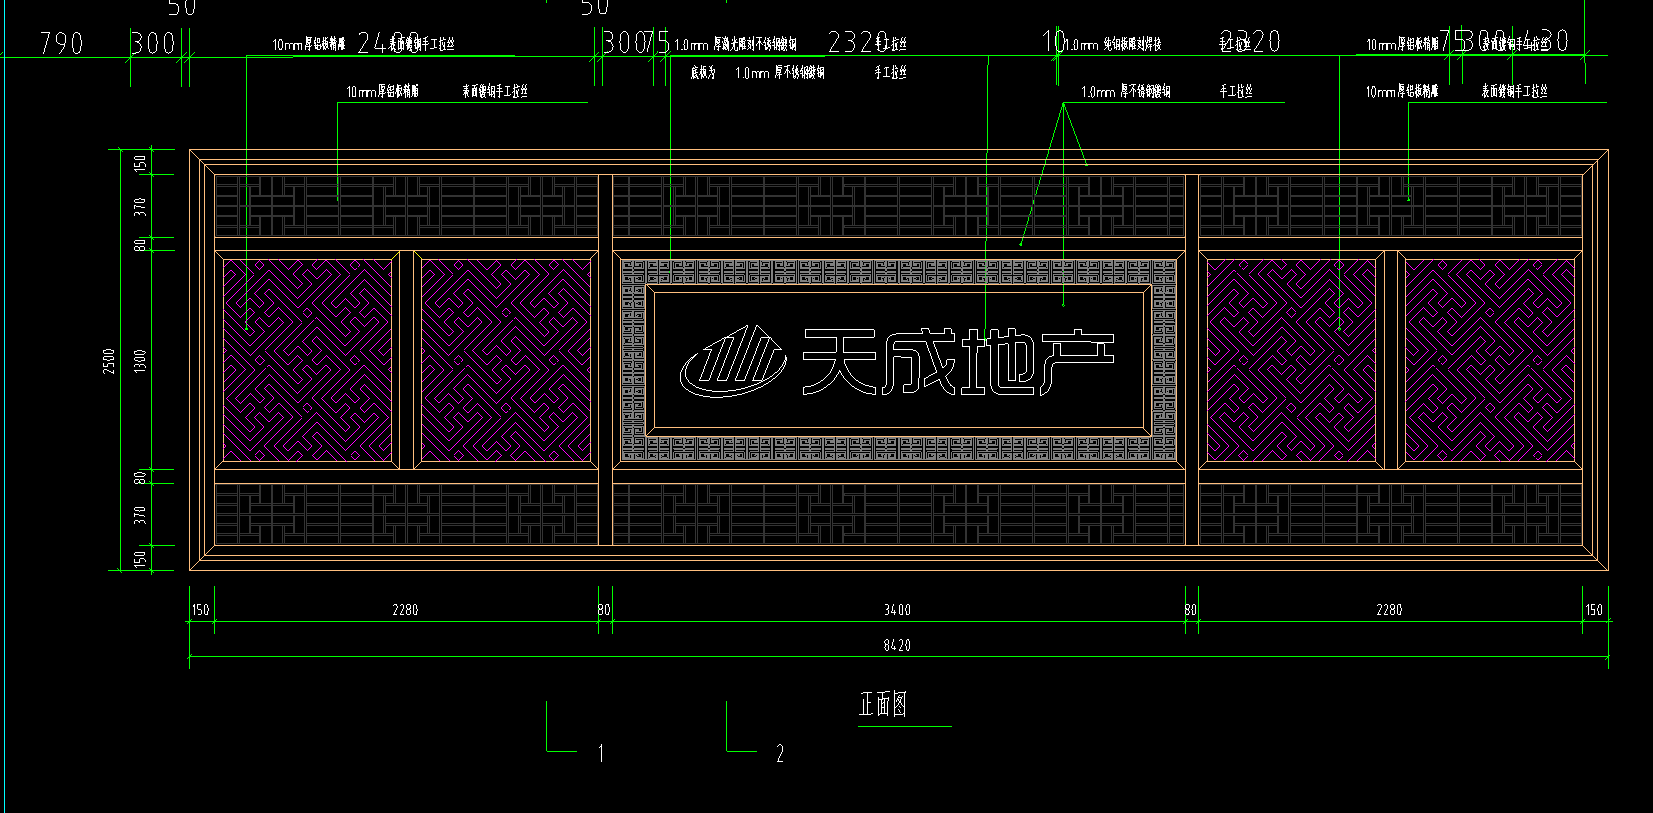Click the overall width dimension 8420

(x=897, y=645)
